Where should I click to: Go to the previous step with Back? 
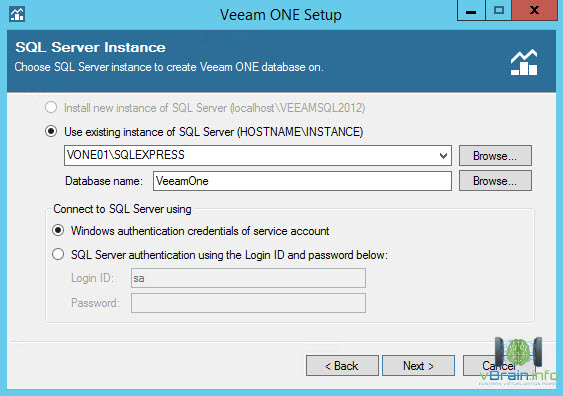(342, 365)
